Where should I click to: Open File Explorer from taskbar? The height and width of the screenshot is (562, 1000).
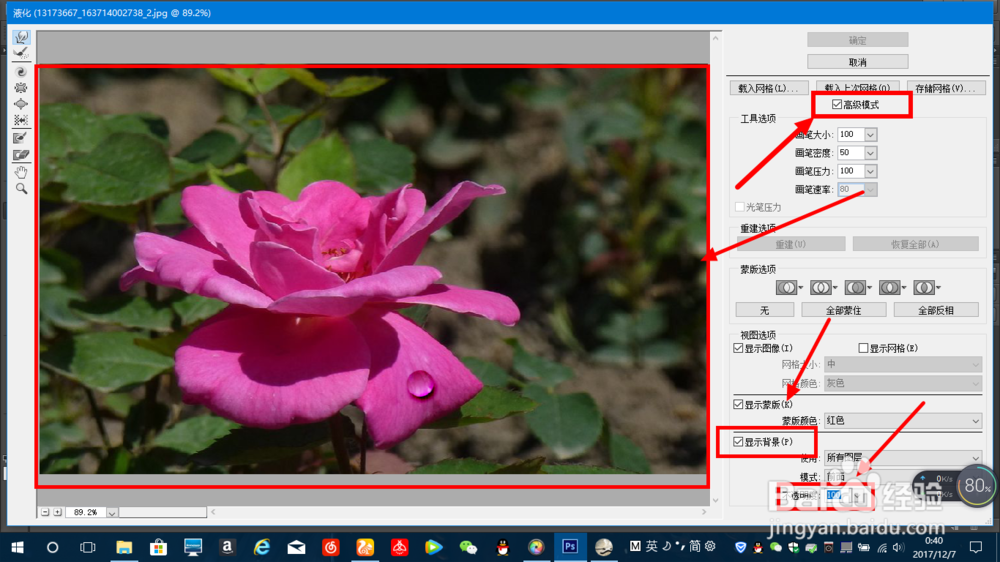tap(124, 547)
